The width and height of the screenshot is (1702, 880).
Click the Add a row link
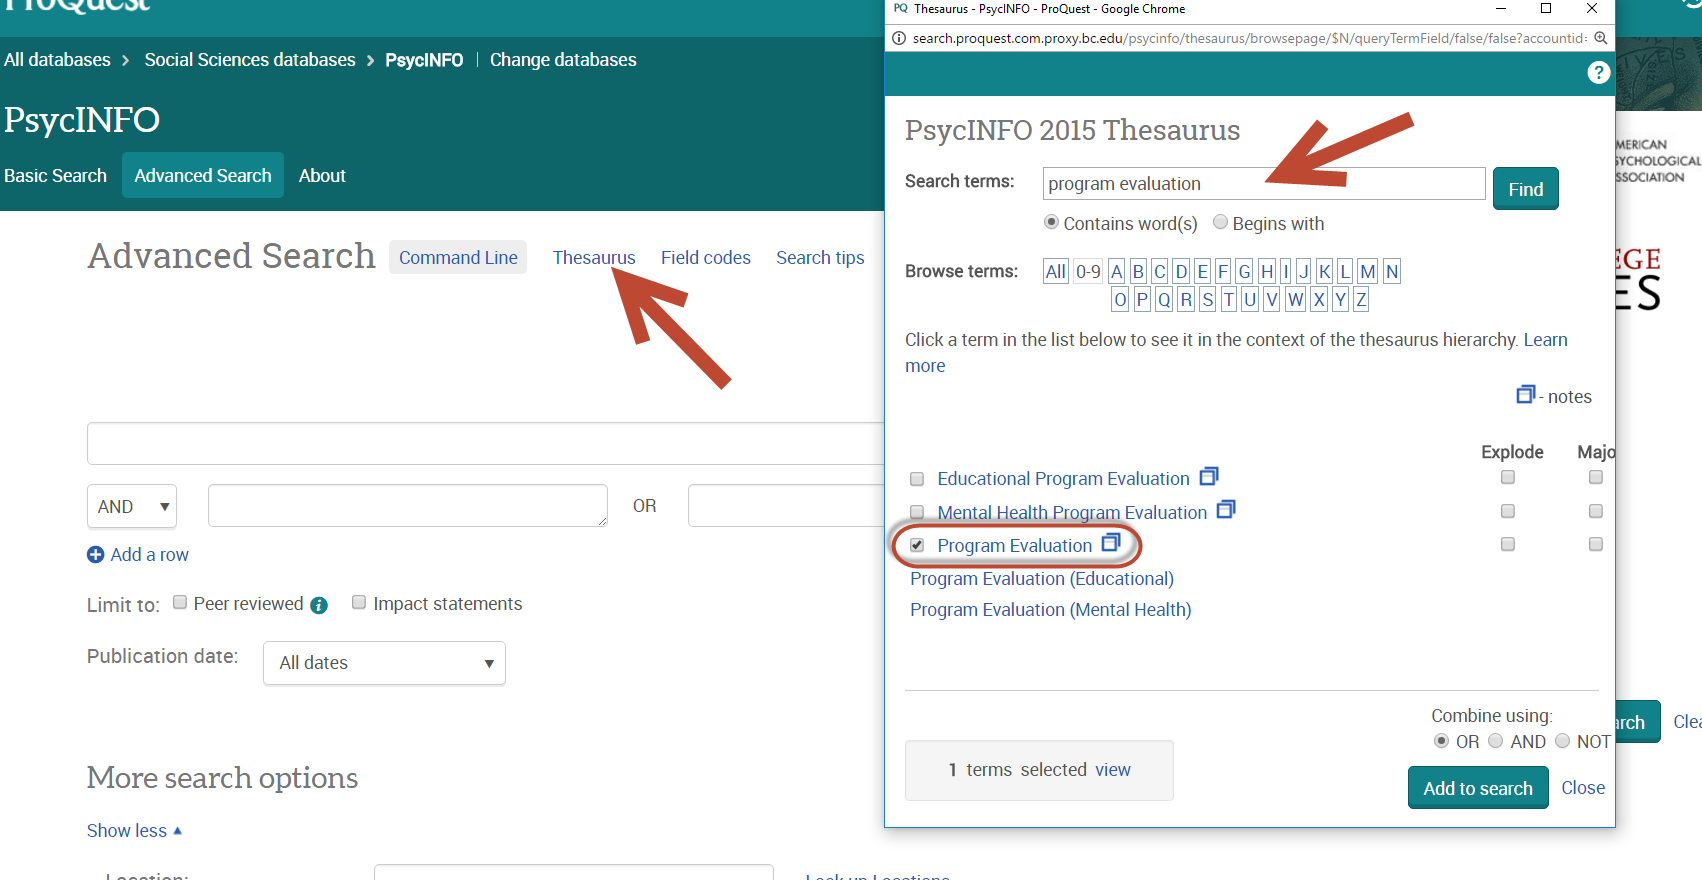pos(149,555)
